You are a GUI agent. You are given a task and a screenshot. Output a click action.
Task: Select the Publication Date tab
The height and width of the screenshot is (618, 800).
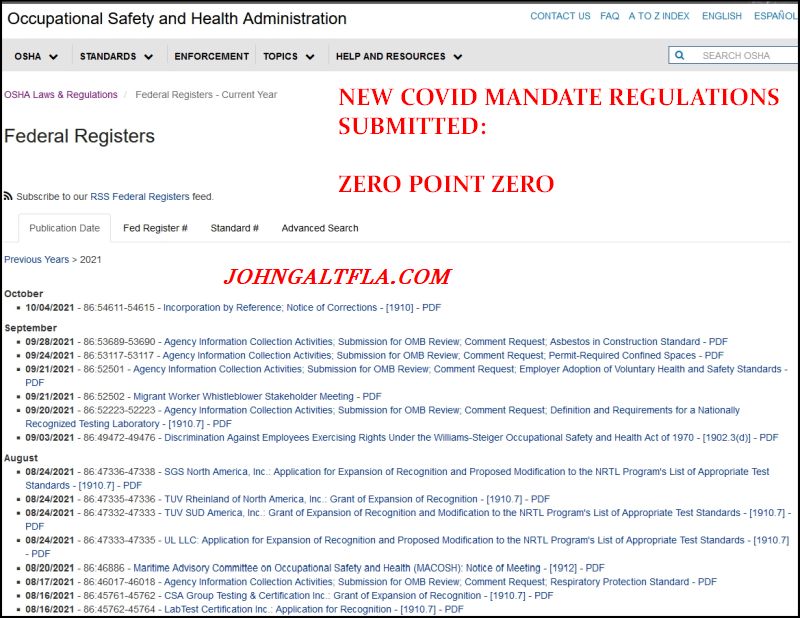pyautogui.click(x=64, y=228)
